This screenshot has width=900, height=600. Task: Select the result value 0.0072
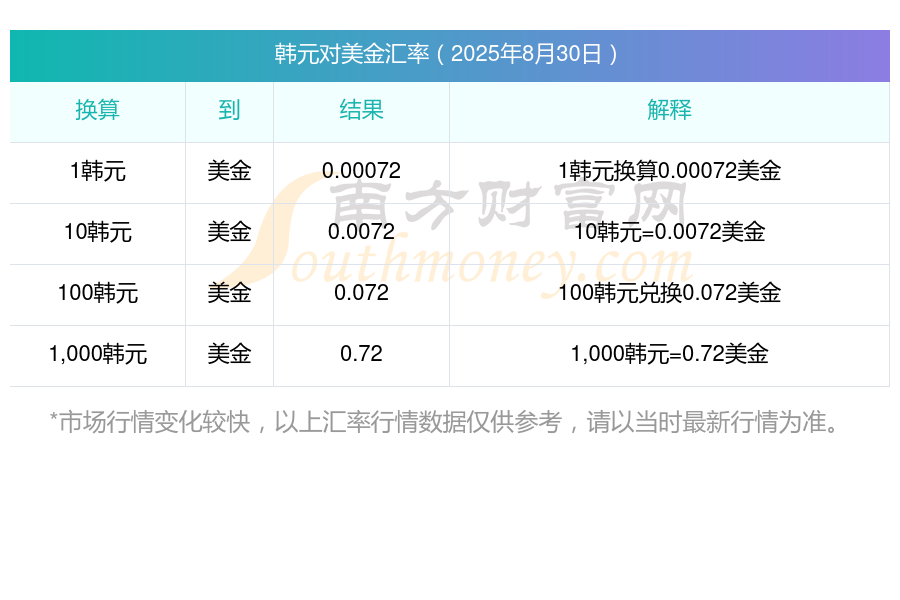(x=361, y=232)
